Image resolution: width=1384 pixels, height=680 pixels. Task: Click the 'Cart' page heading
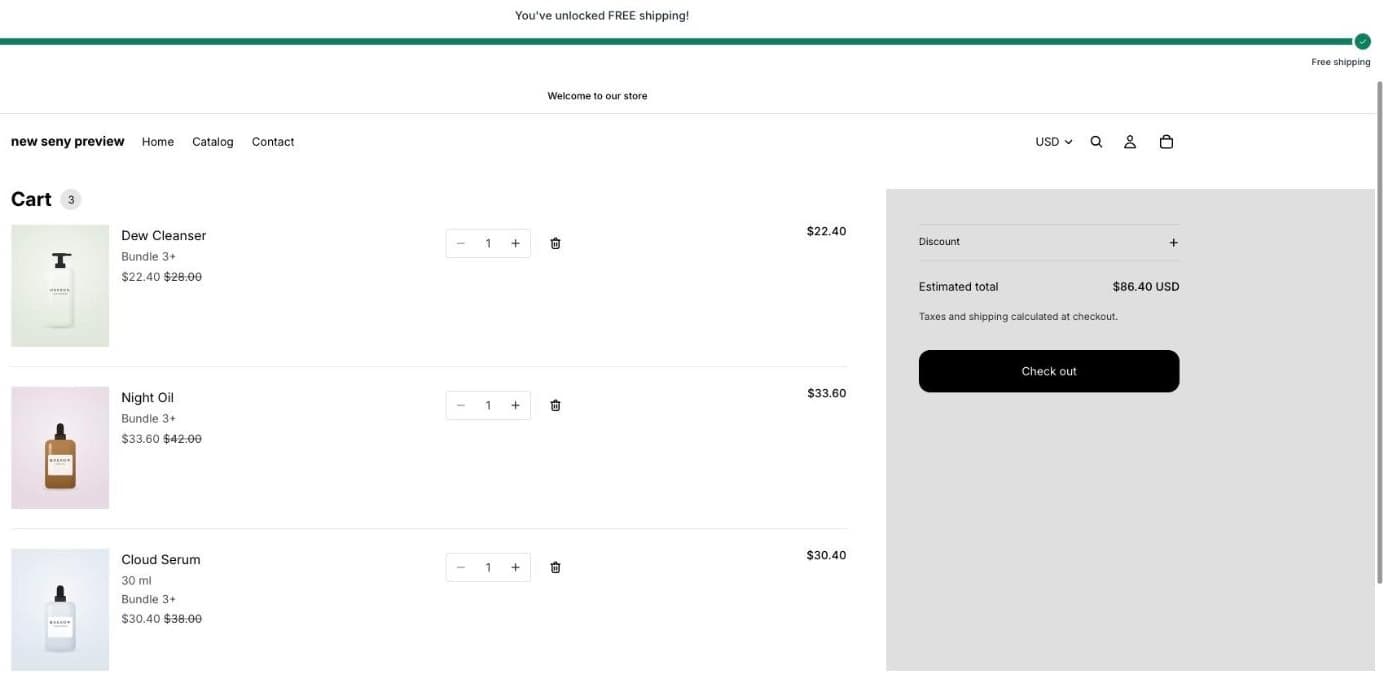coord(31,199)
